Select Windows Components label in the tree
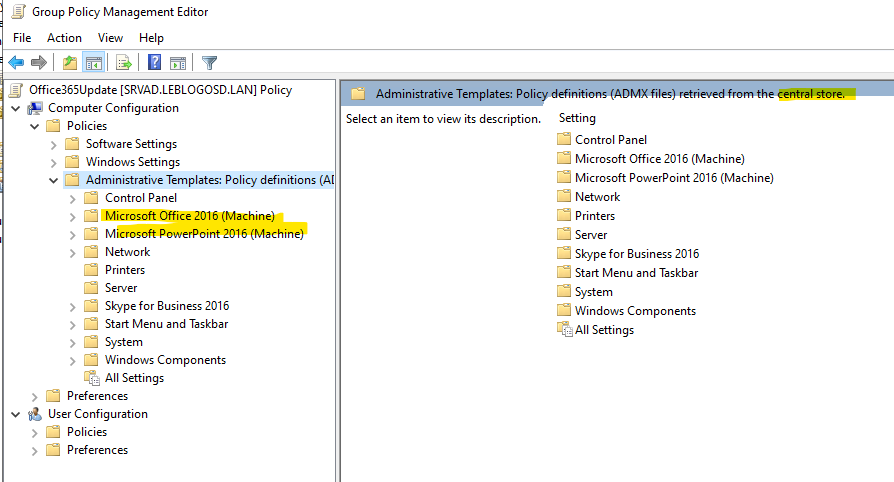This screenshot has height=482, width=894. click(x=165, y=360)
